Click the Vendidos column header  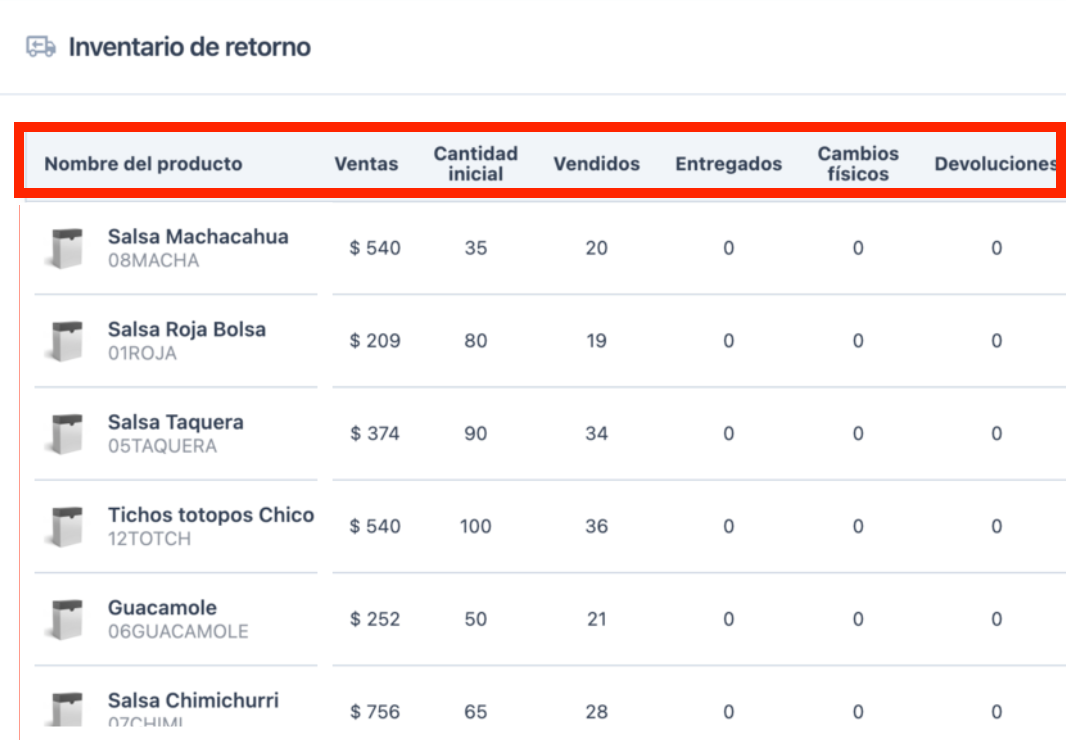[596, 164]
